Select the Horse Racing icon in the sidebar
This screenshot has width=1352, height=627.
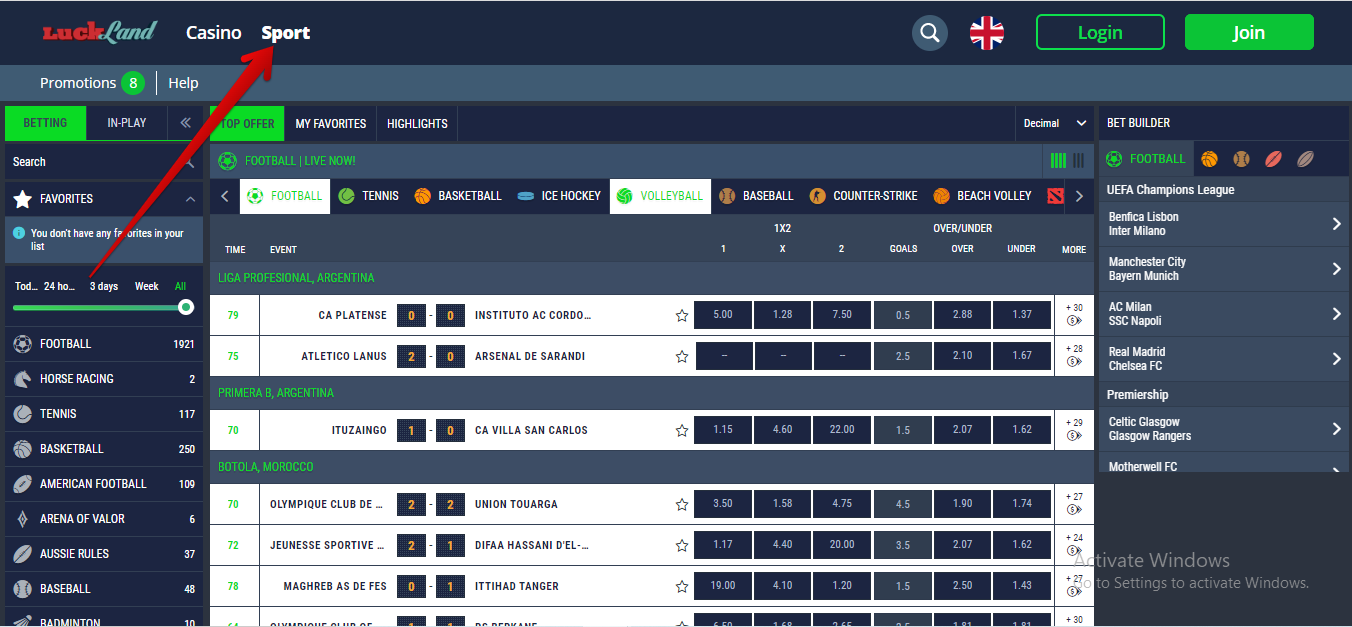[22, 379]
